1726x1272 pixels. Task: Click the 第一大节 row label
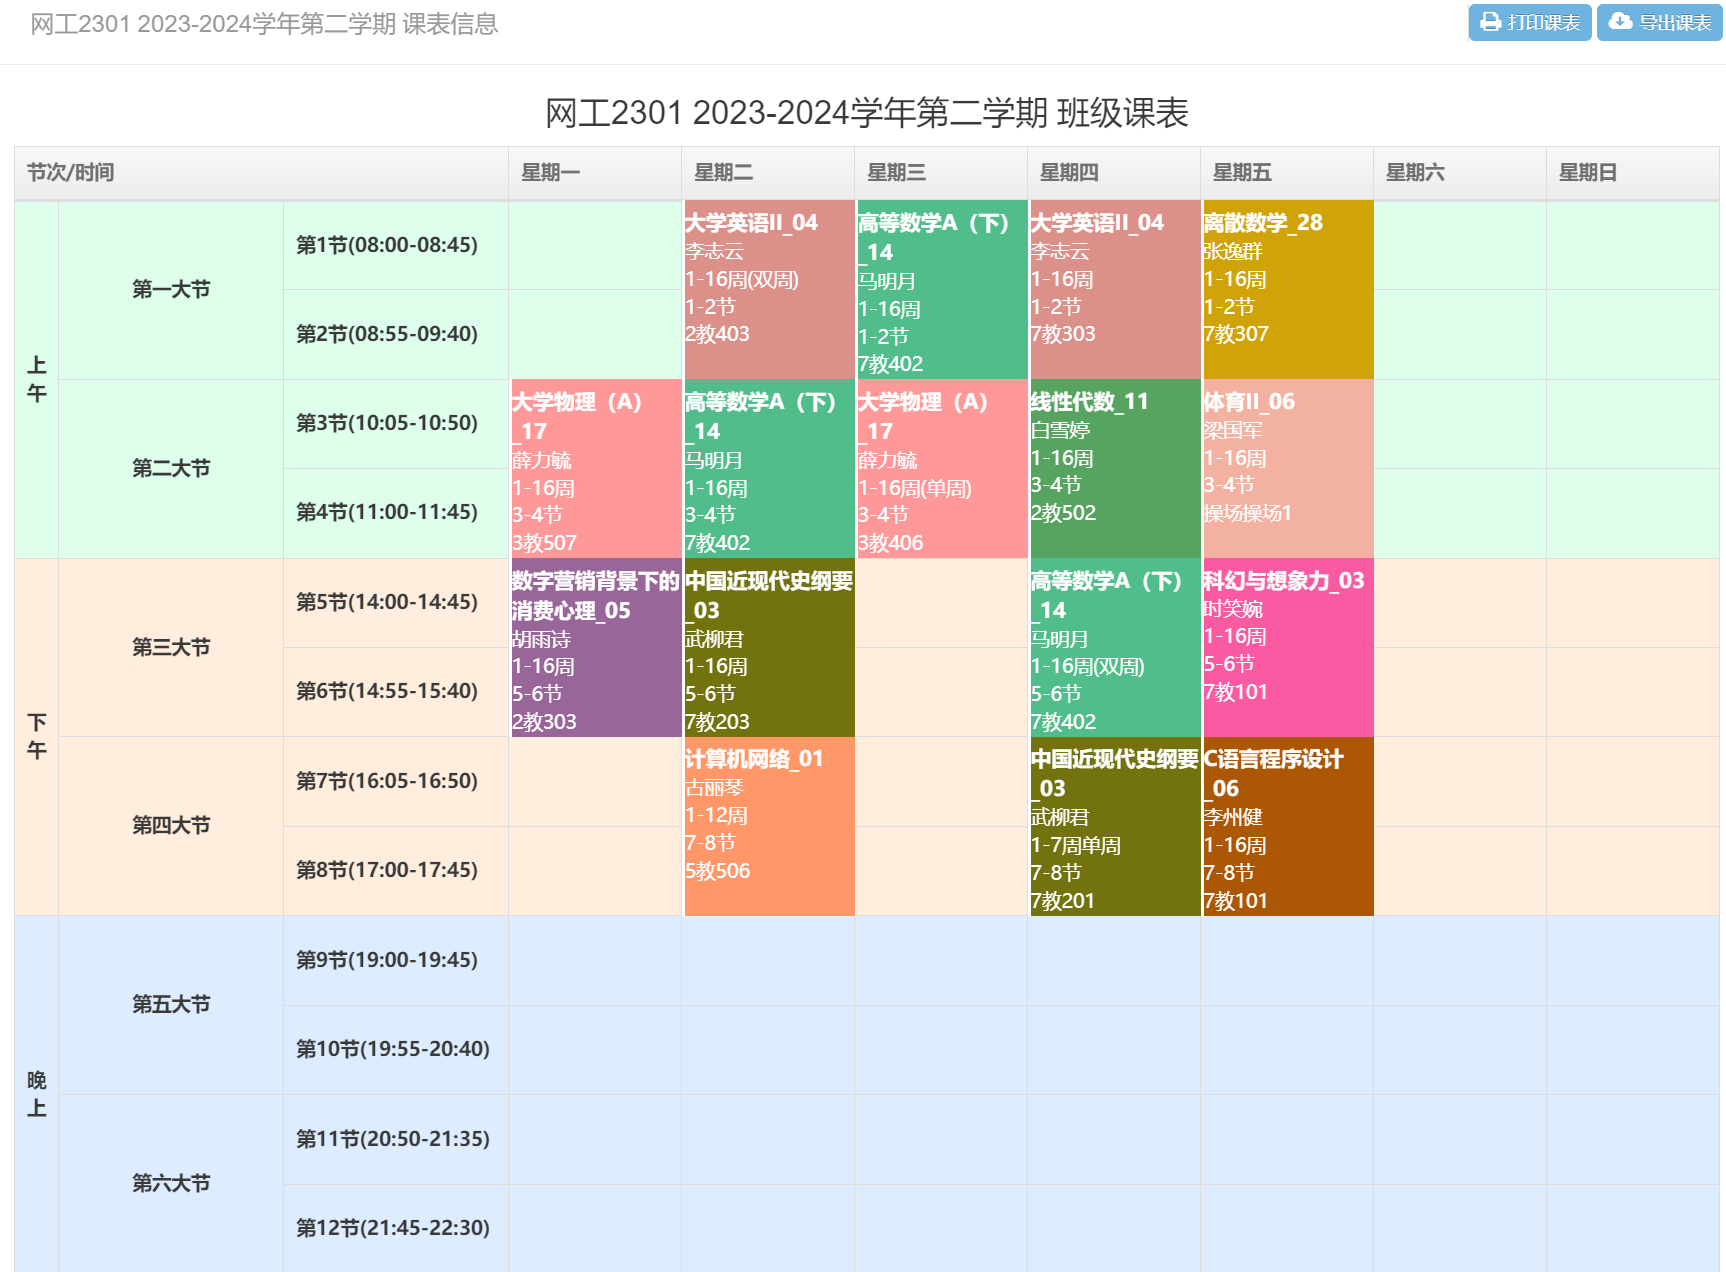coord(171,290)
